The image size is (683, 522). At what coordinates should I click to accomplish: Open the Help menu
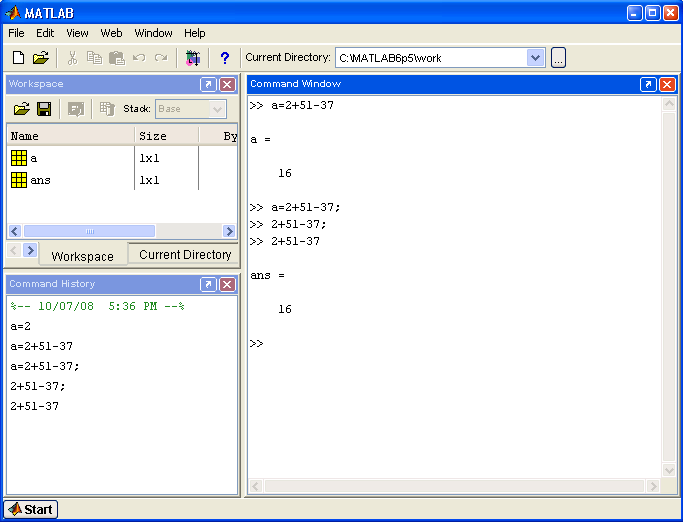[x=194, y=33]
